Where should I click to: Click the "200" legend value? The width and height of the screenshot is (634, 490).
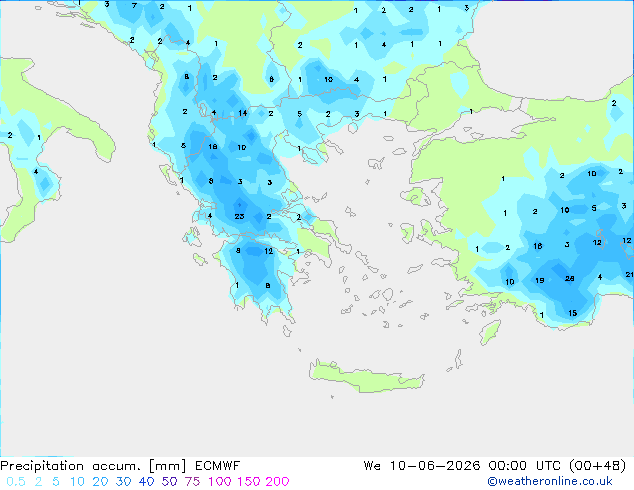click(x=277, y=482)
